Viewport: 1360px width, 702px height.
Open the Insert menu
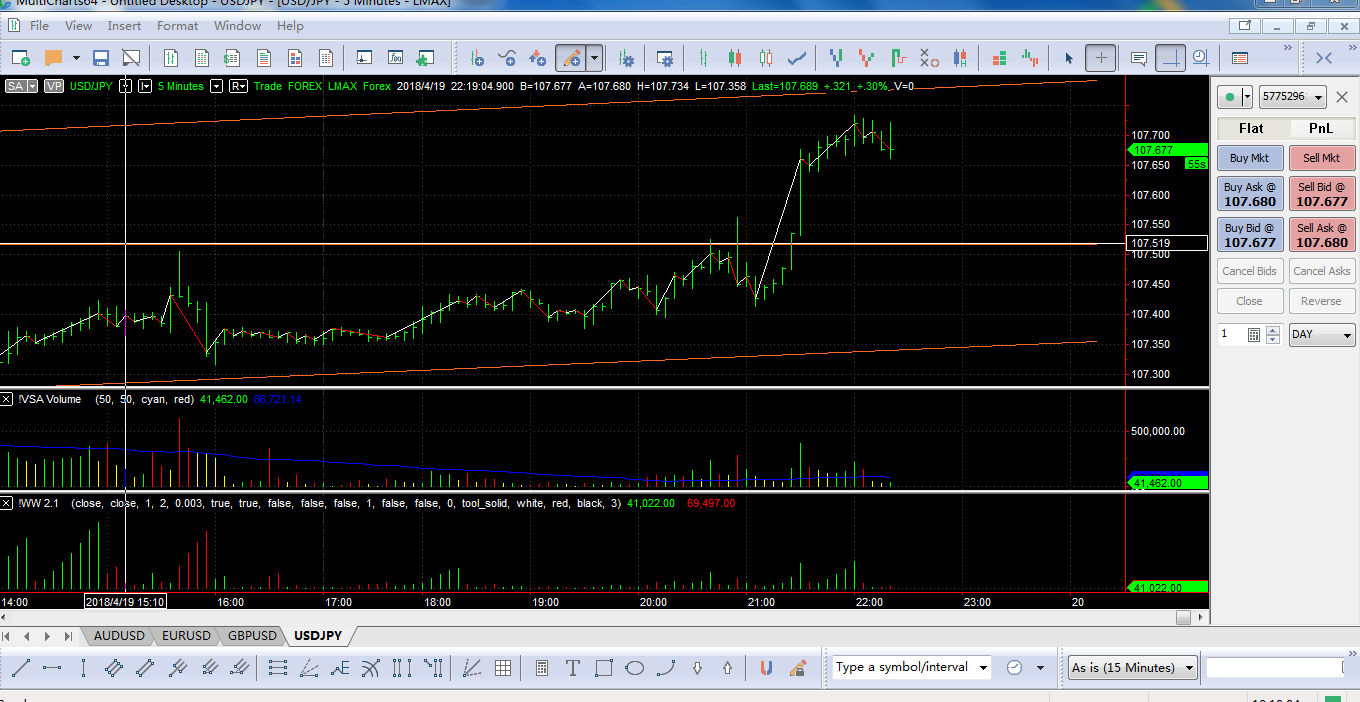(124, 26)
